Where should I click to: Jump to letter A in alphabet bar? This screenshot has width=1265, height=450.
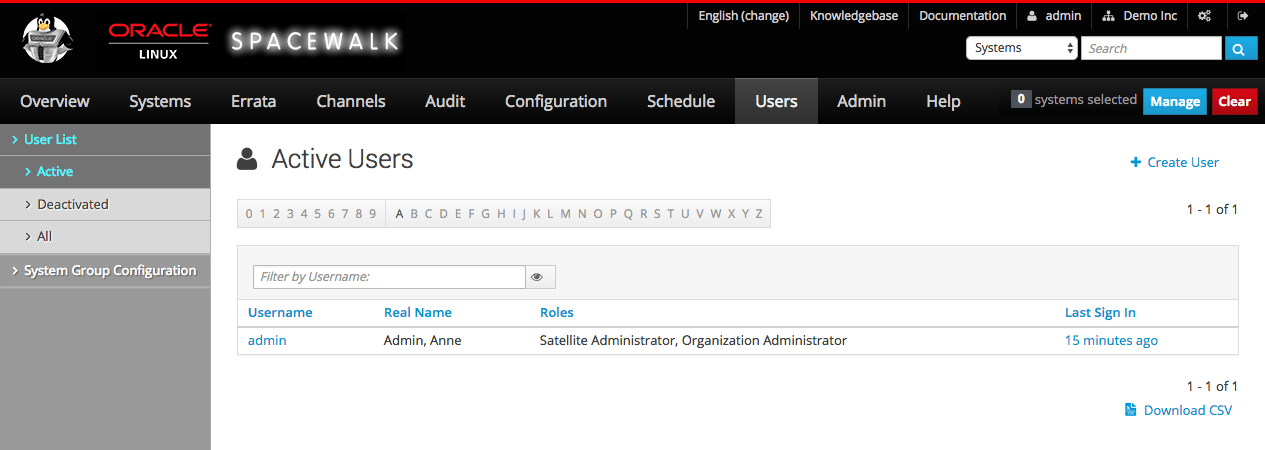400,213
